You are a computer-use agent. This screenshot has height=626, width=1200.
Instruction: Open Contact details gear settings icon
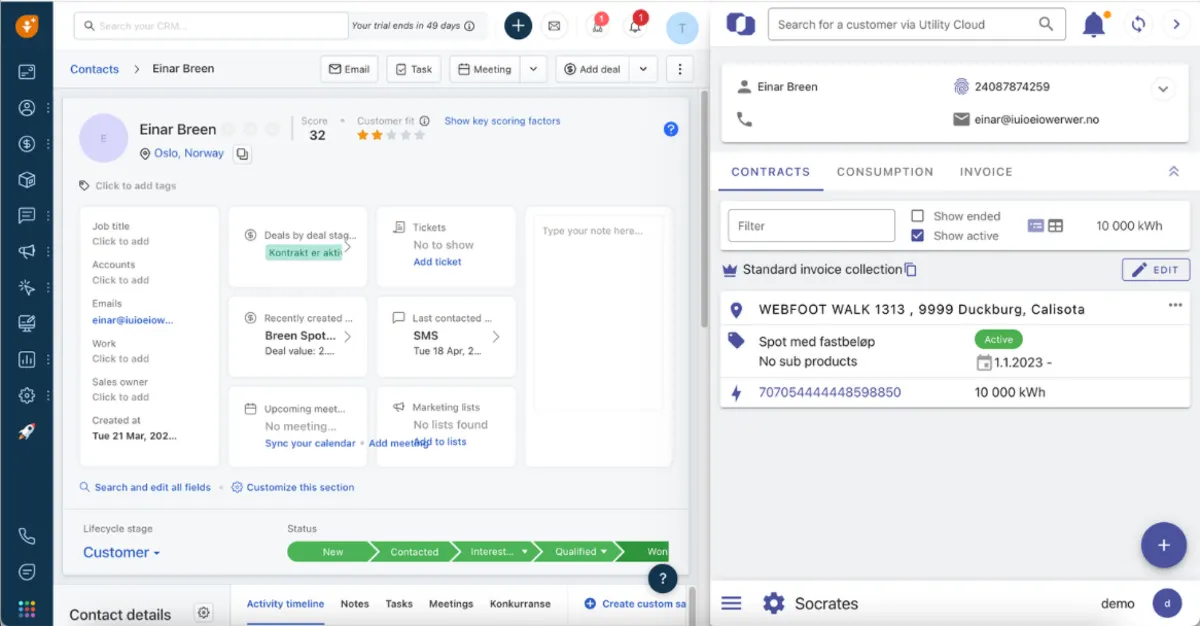pyautogui.click(x=204, y=613)
